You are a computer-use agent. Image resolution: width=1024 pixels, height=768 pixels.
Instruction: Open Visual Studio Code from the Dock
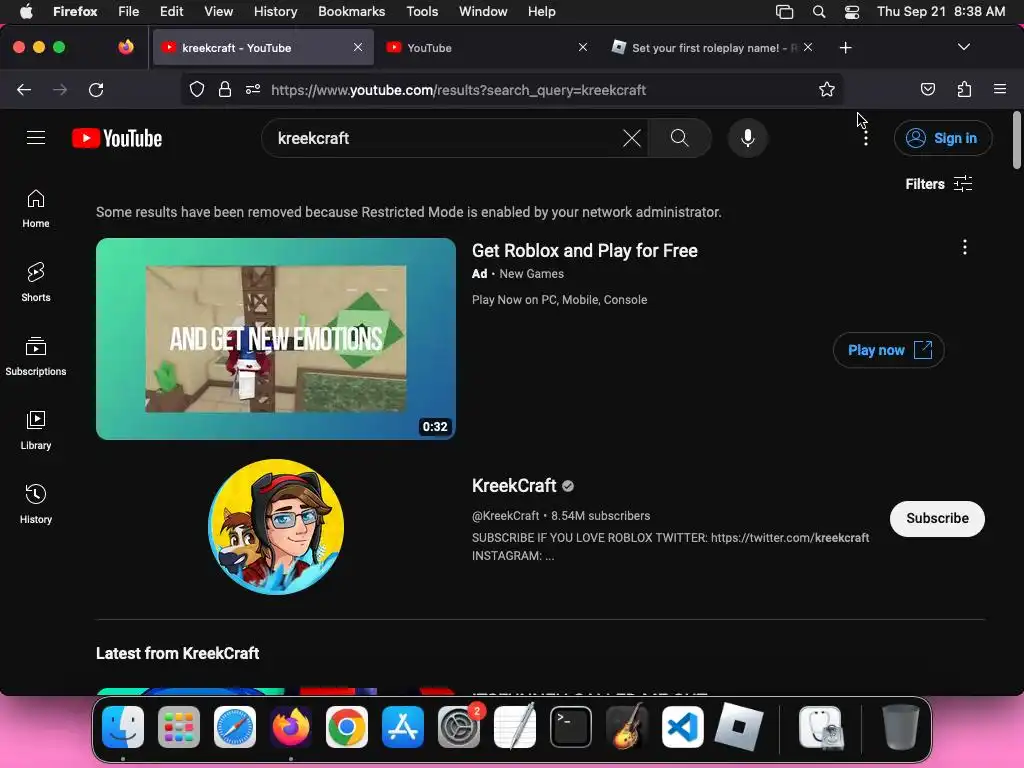tap(682, 727)
